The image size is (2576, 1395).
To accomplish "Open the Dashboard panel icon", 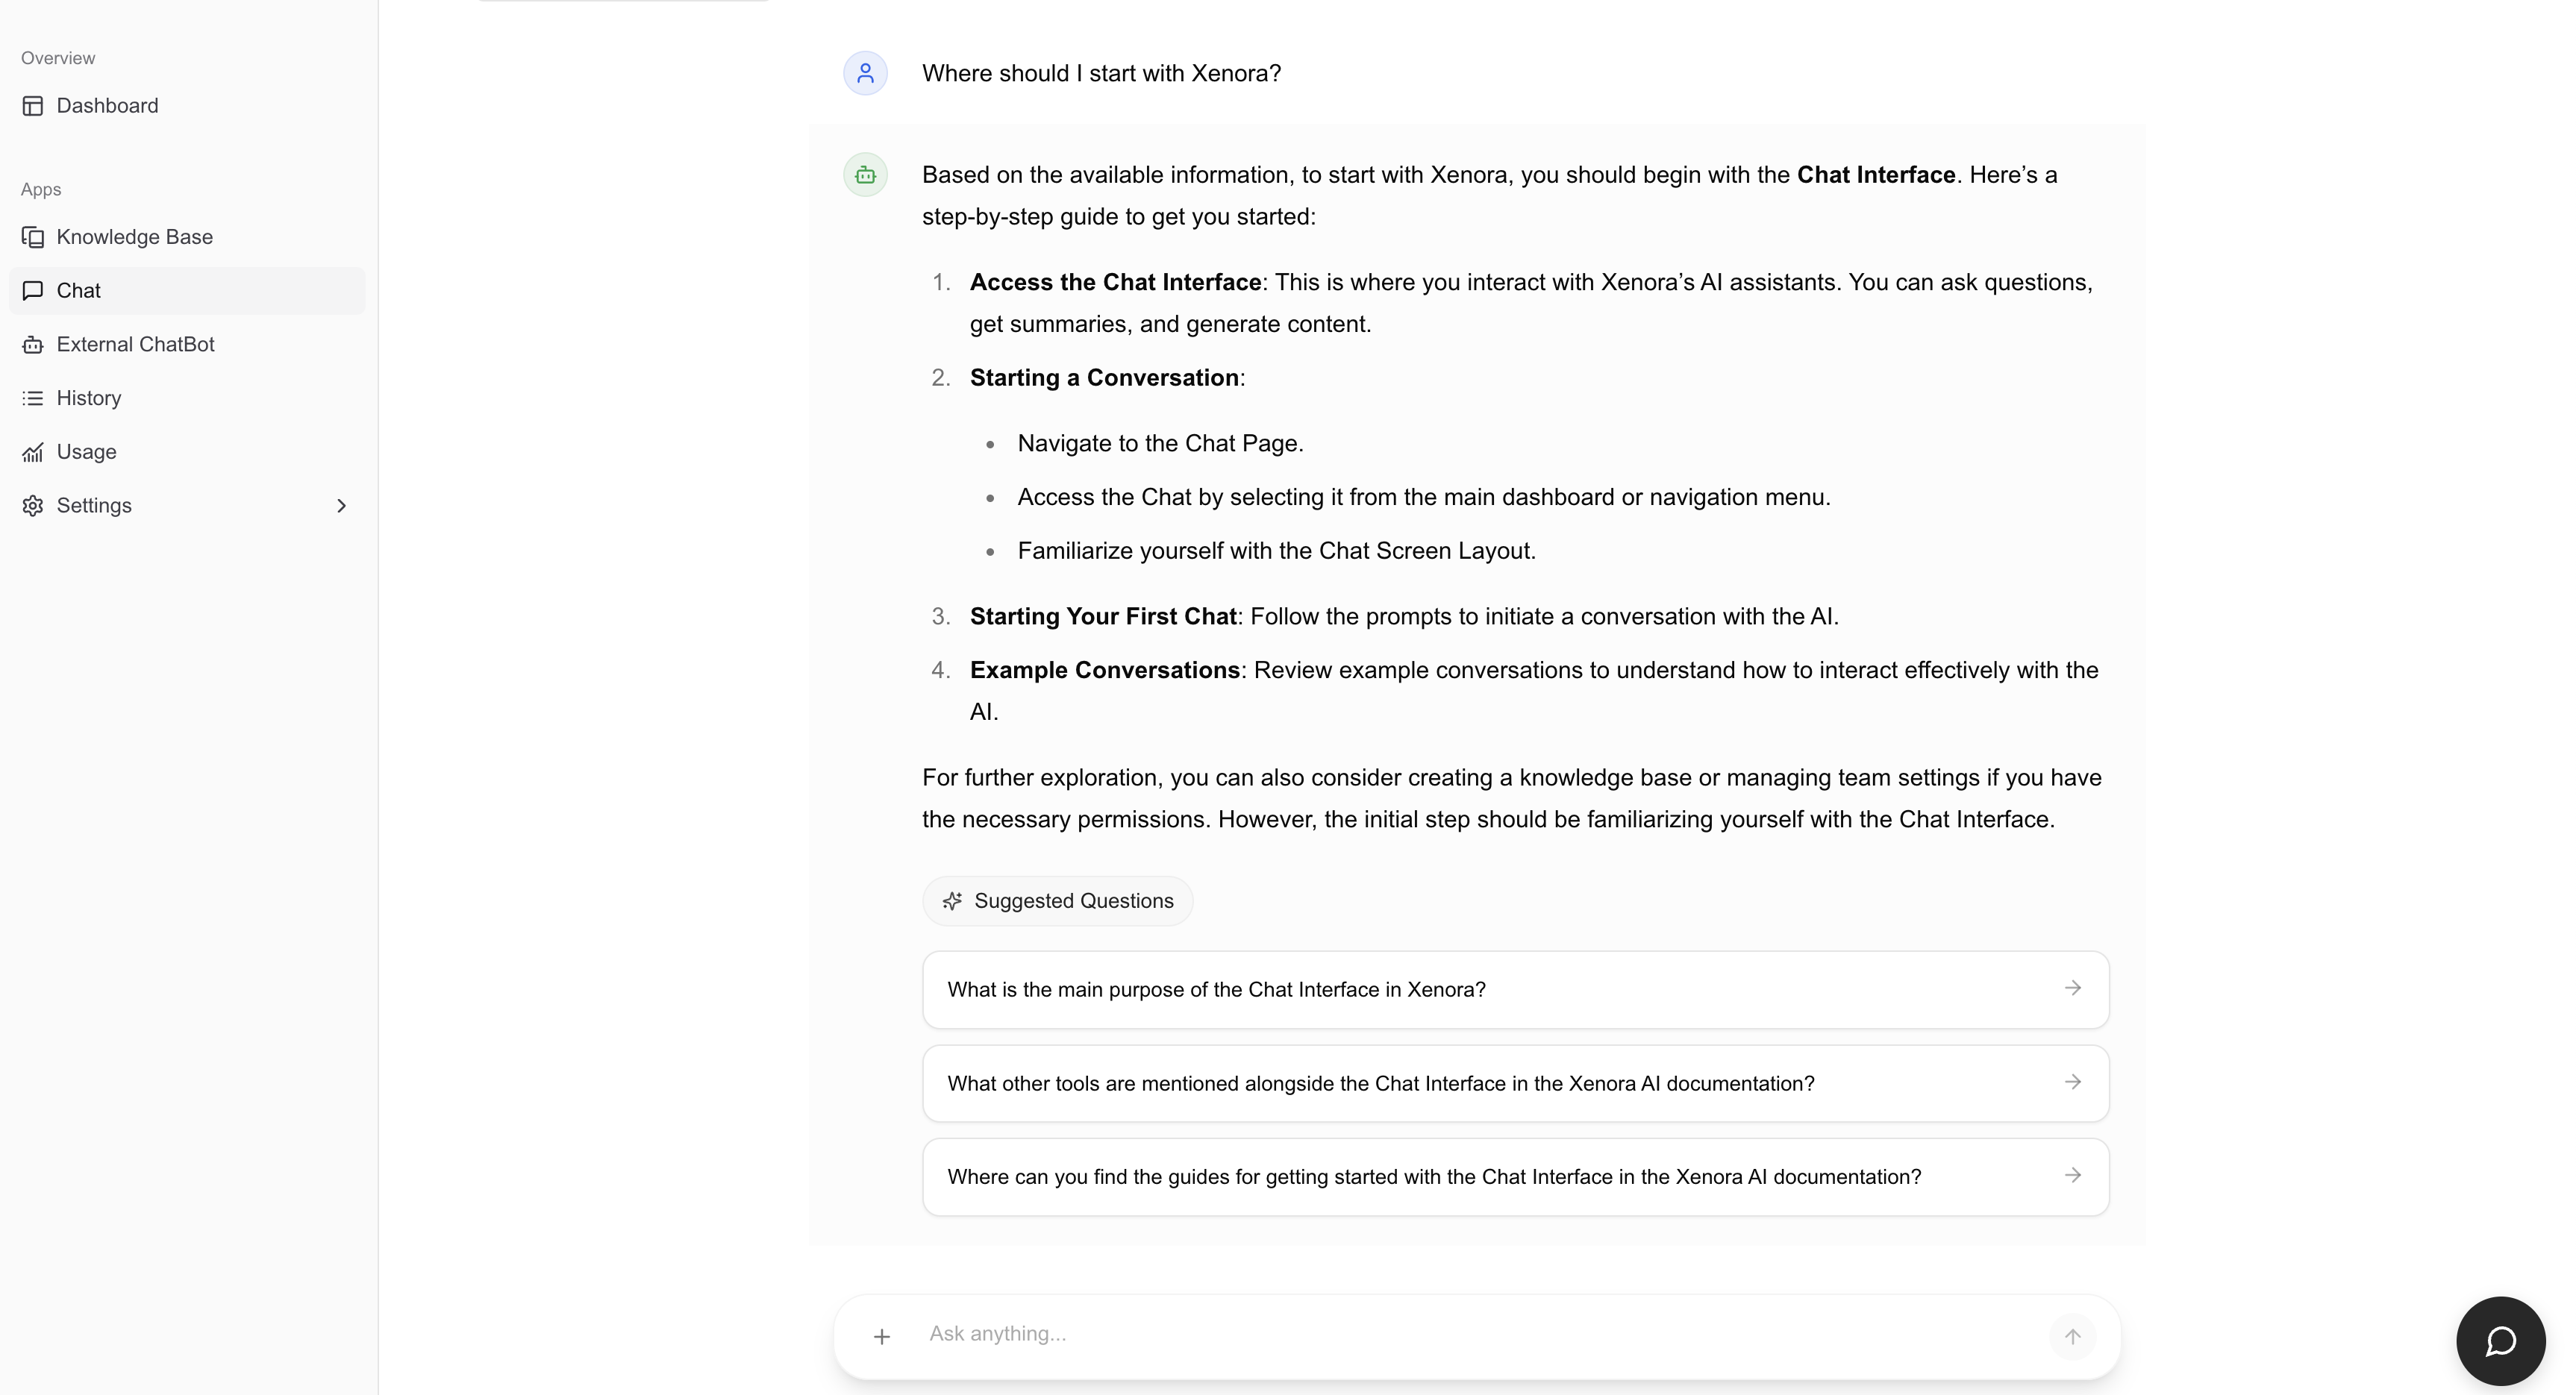I will tap(34, 106).
